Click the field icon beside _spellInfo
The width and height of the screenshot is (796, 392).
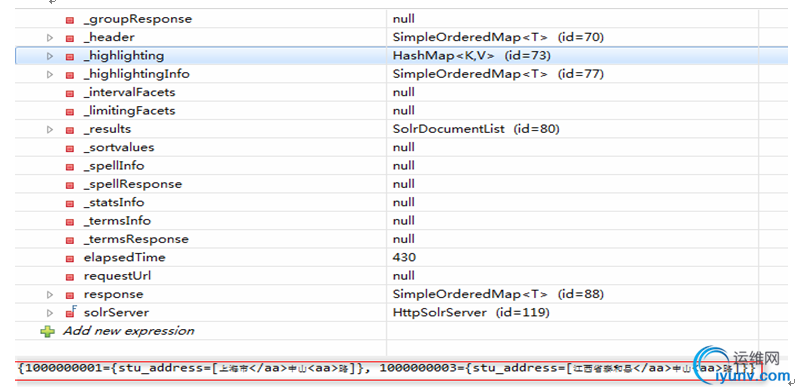tap(70, 166)
